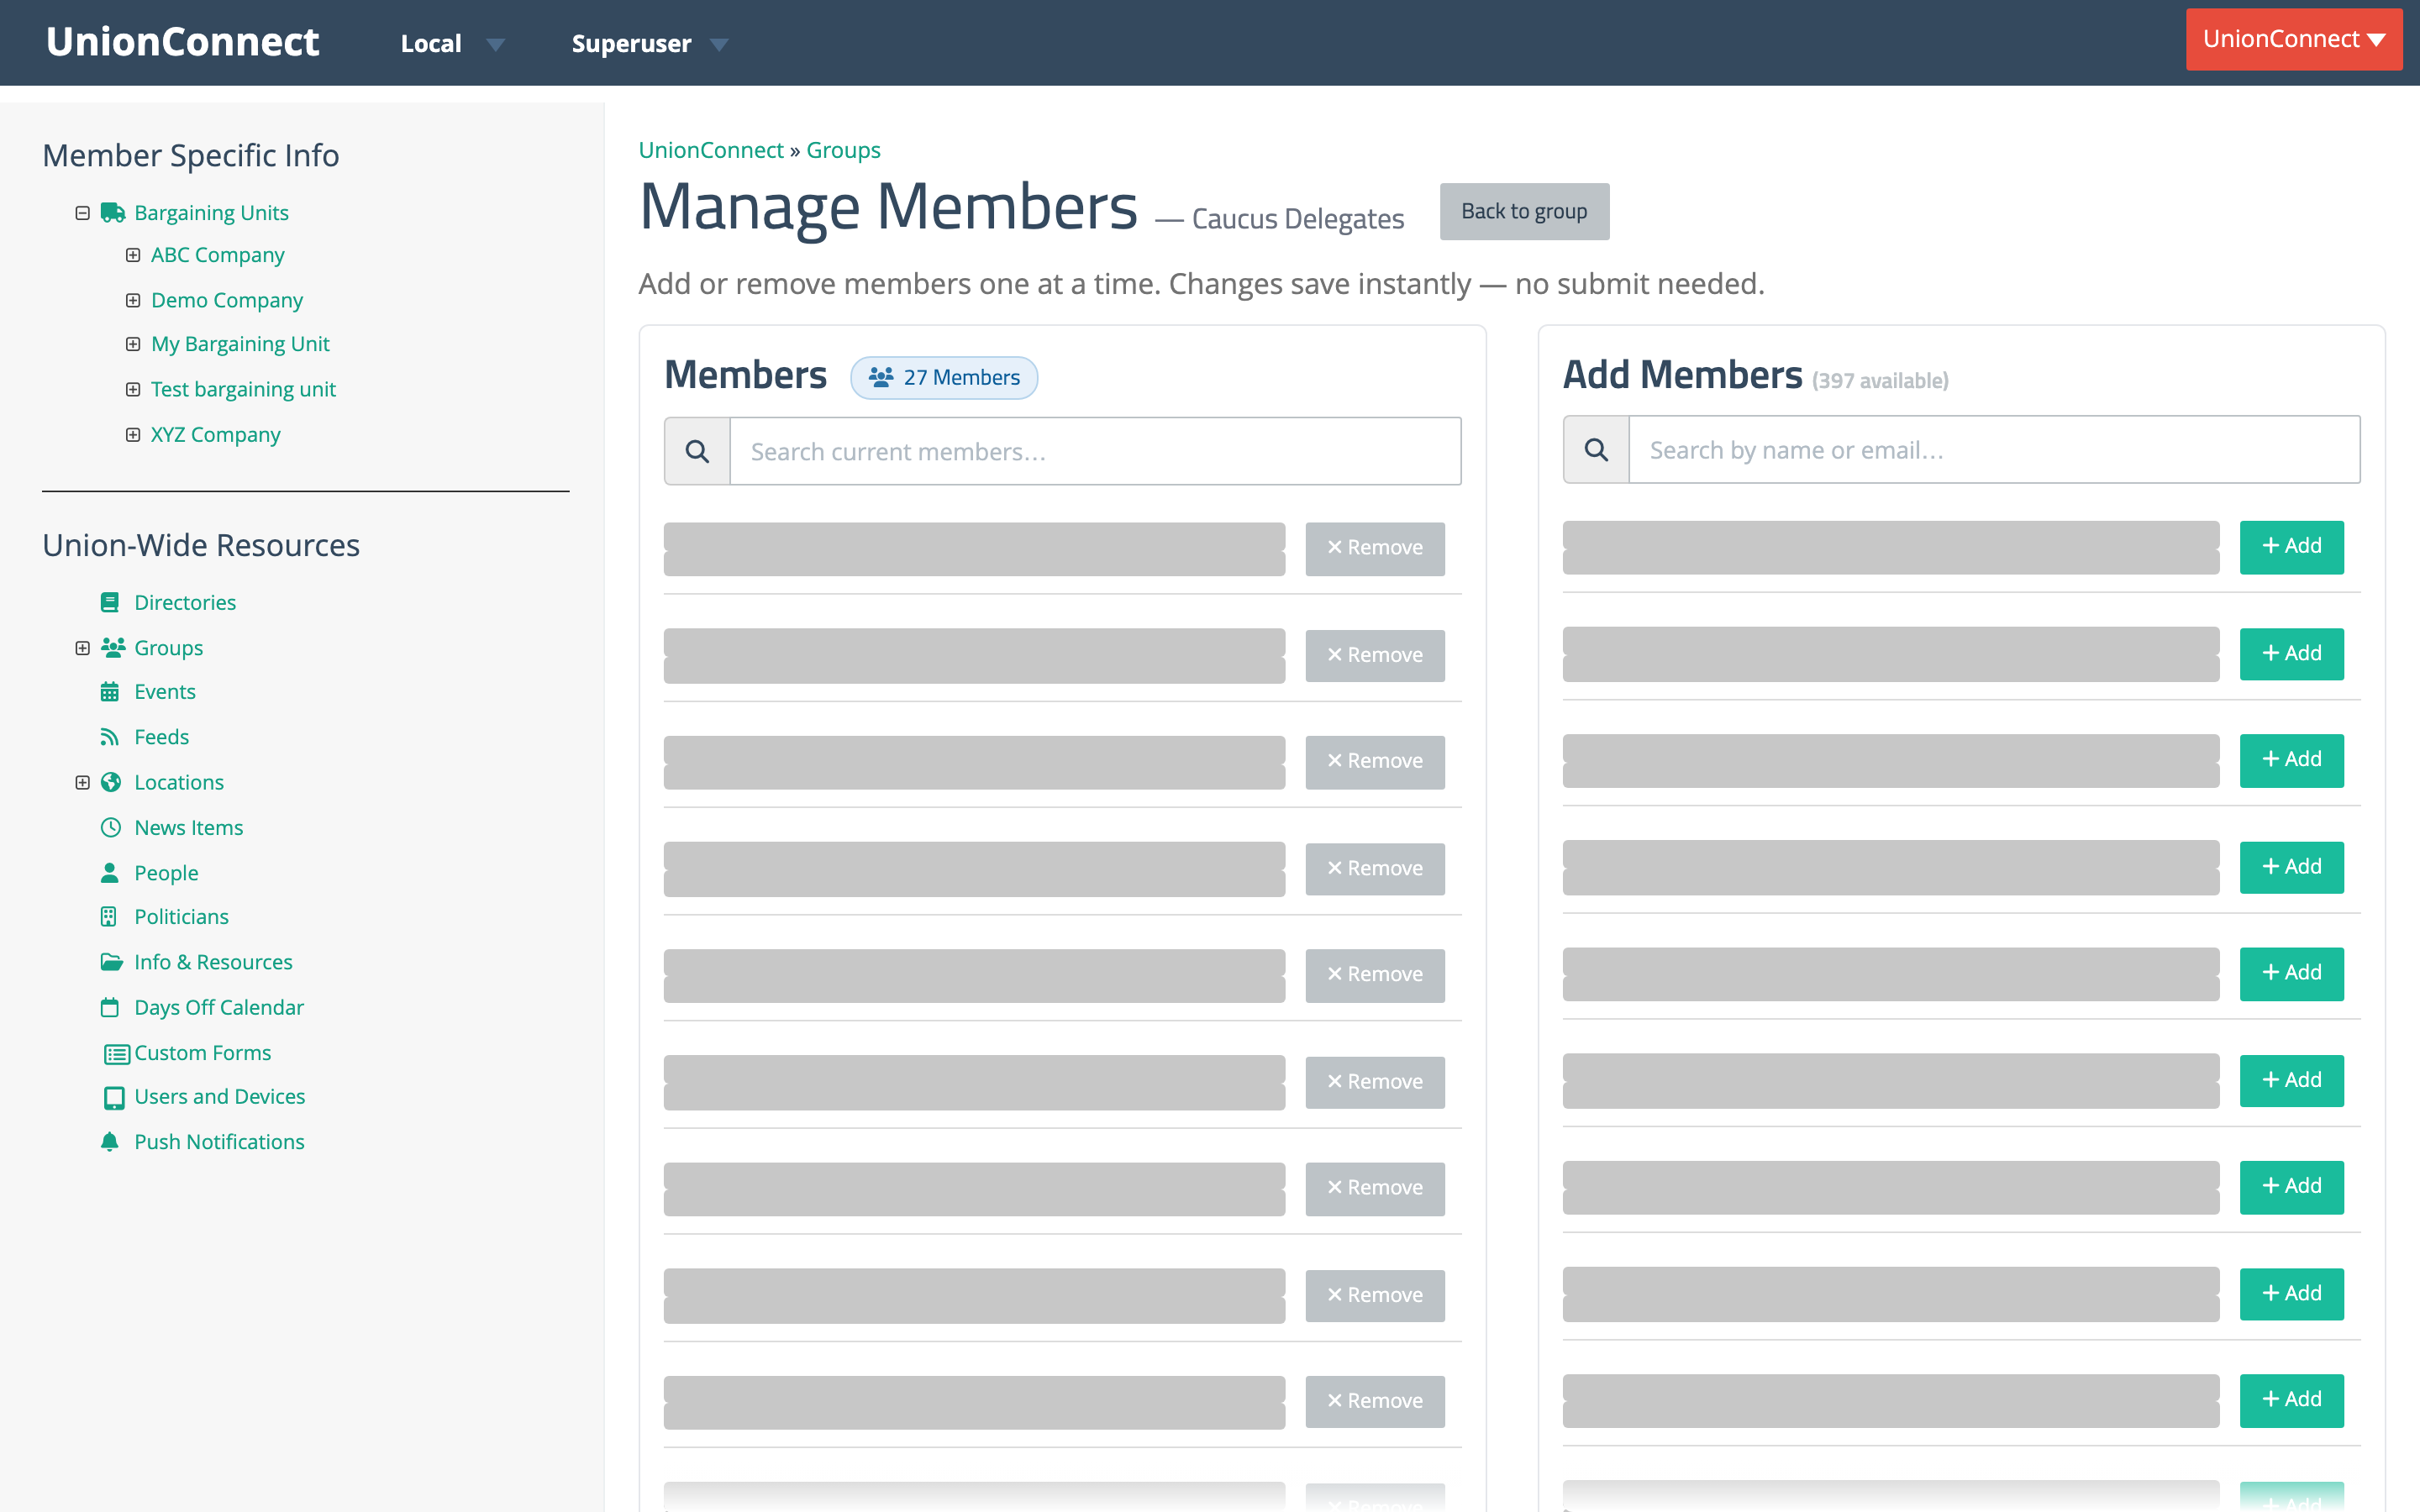Open the red UnionConnect account dropdown
2420x1512 pixels.
2294,40
